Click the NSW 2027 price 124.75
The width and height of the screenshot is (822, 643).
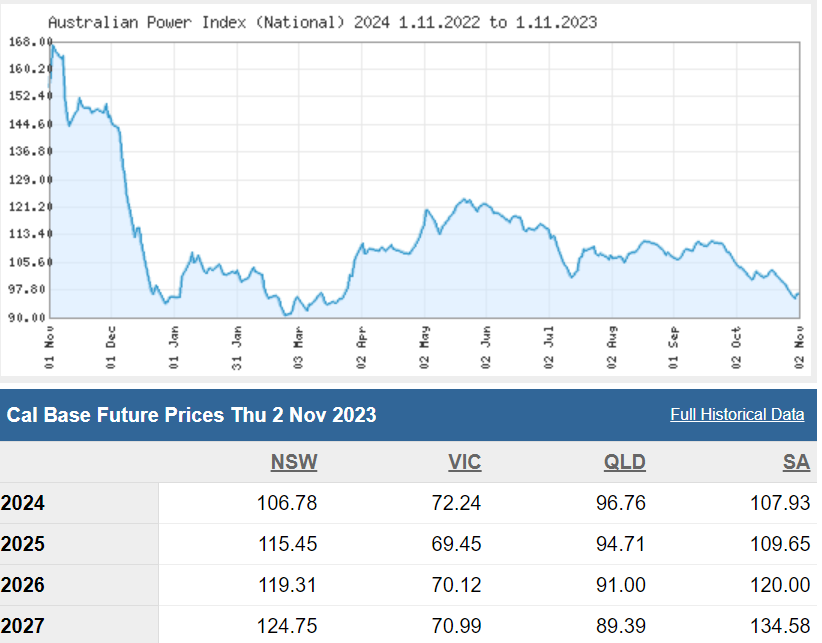287,626
